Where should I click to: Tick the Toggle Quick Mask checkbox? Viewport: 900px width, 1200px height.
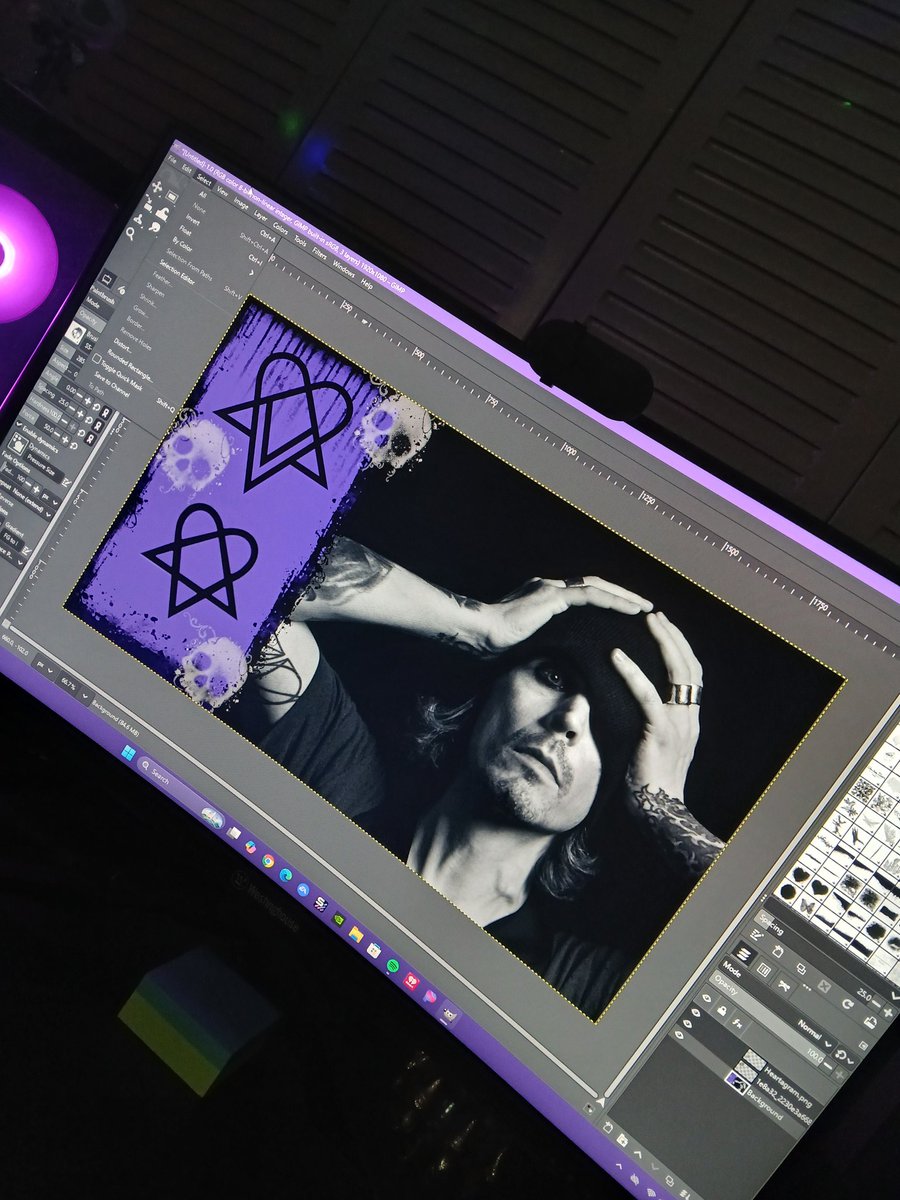97,359
